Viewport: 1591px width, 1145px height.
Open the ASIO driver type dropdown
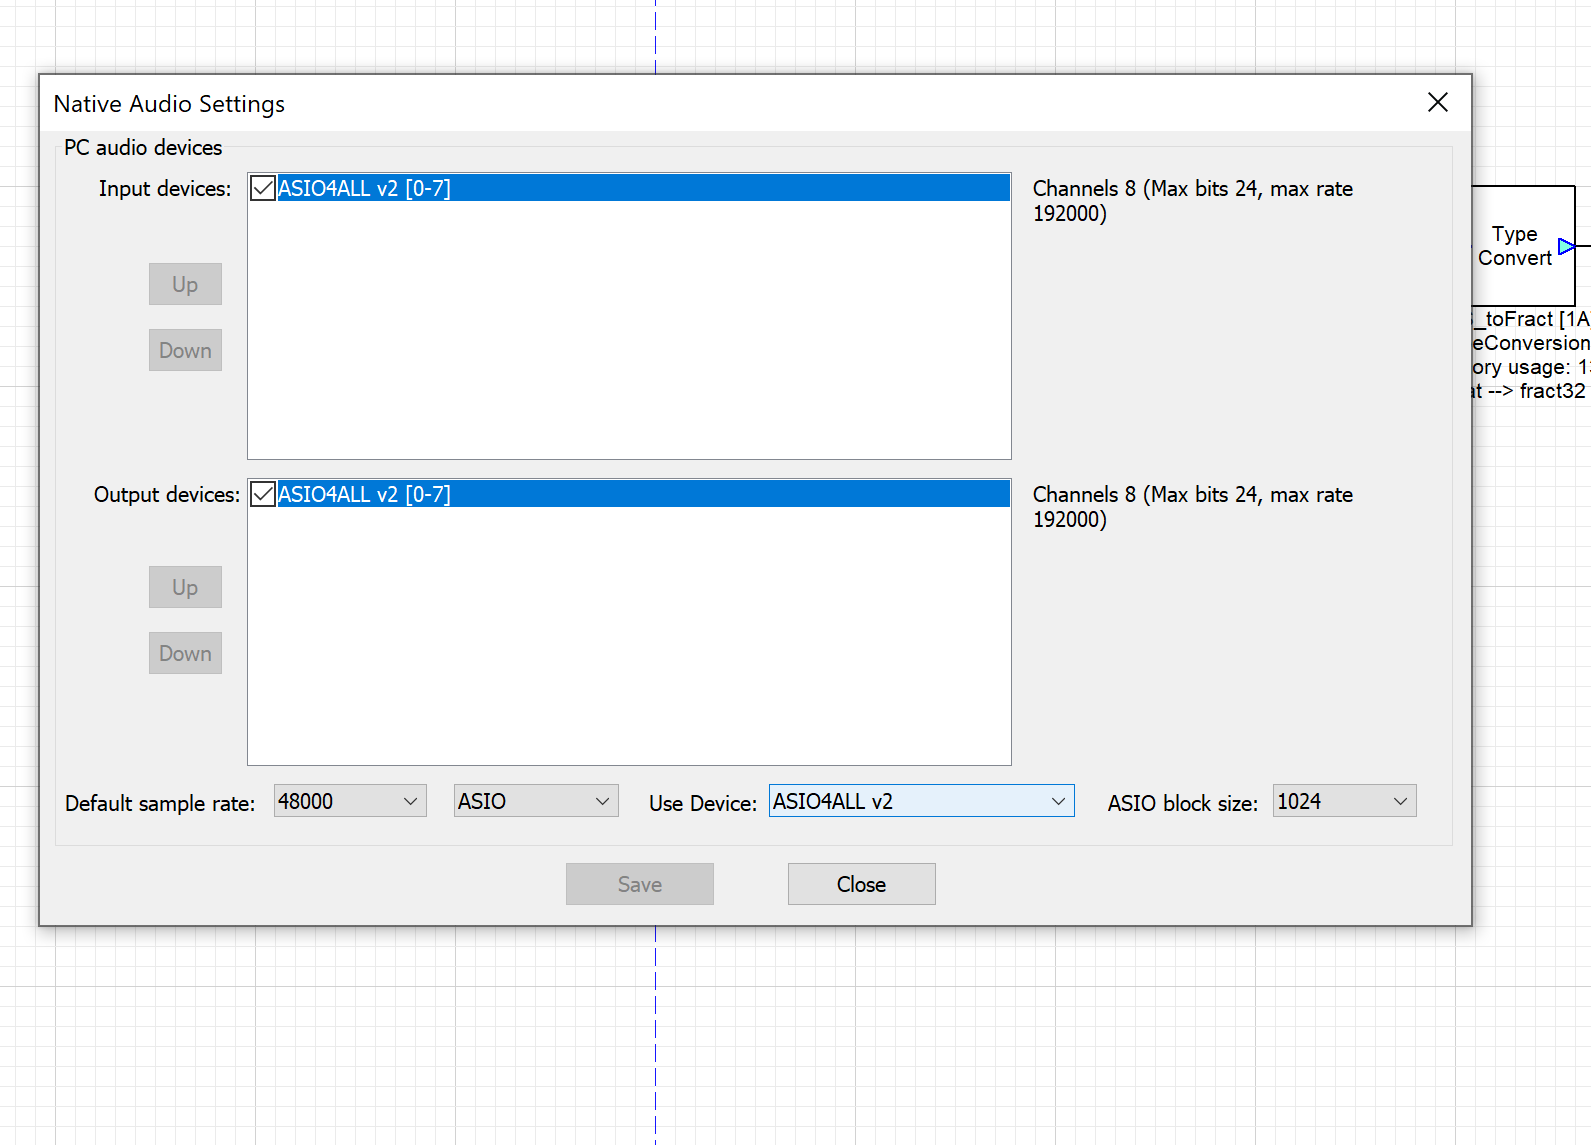[x=535, y=801]
